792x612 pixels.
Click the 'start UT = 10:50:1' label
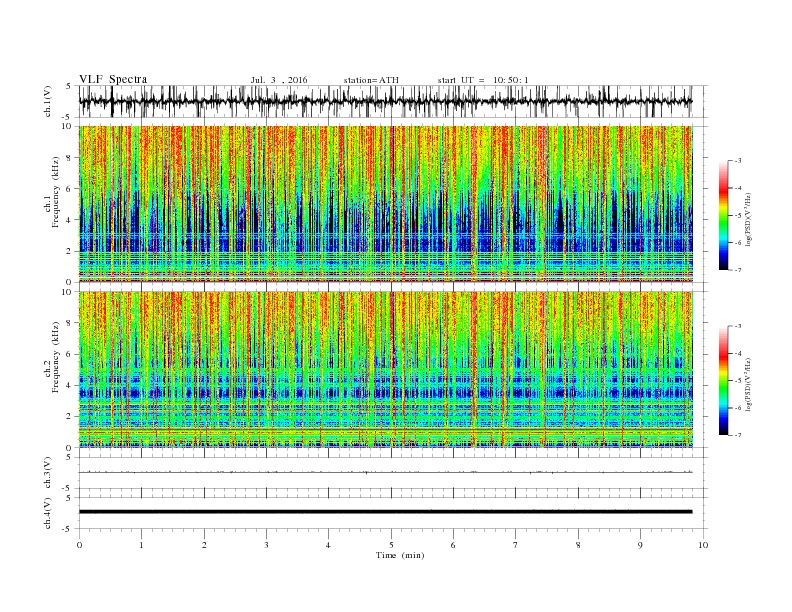point(483,80)
